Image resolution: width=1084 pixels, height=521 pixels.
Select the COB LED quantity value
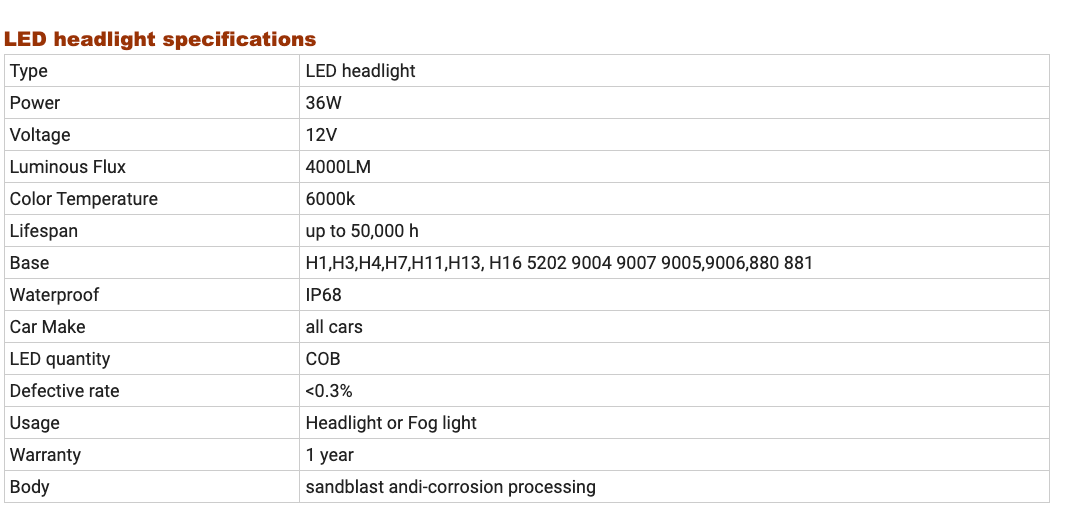tap(323, 359)
